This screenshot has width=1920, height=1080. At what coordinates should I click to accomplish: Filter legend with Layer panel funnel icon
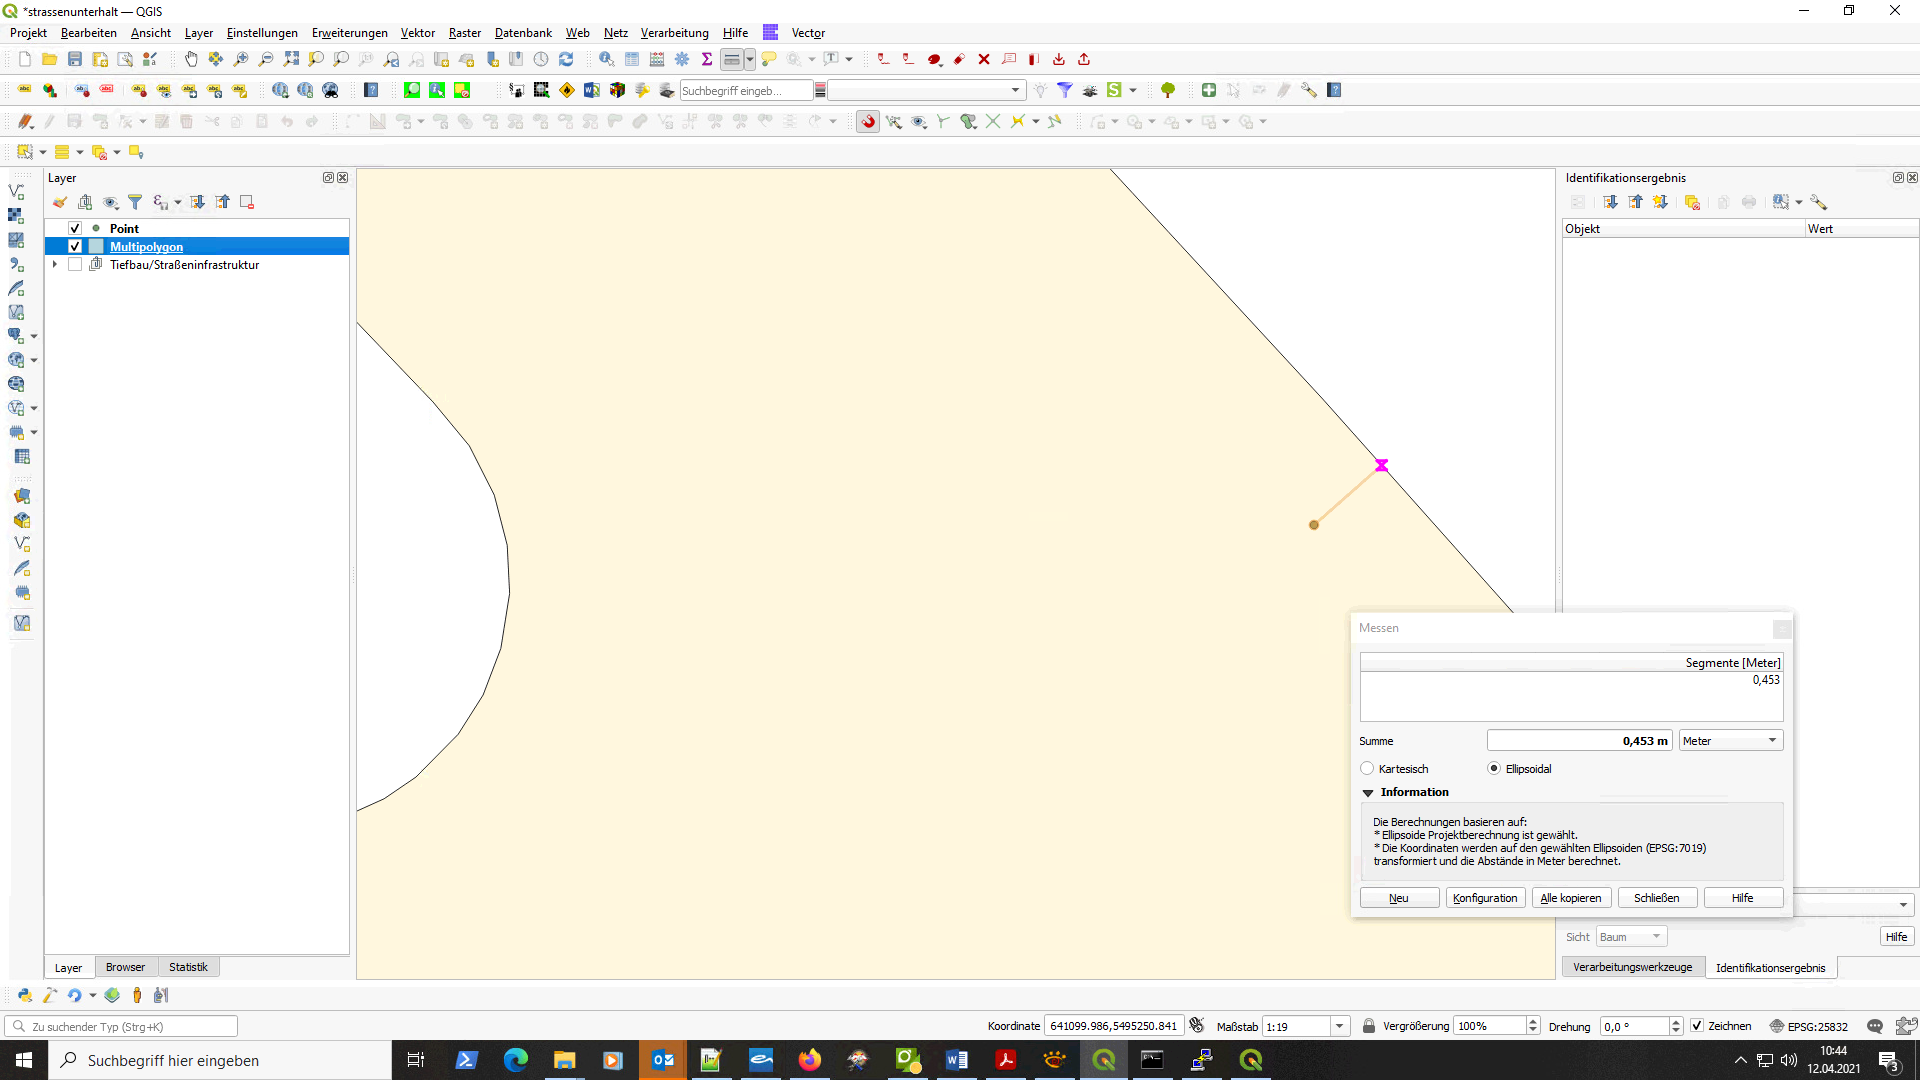point(135,202)
